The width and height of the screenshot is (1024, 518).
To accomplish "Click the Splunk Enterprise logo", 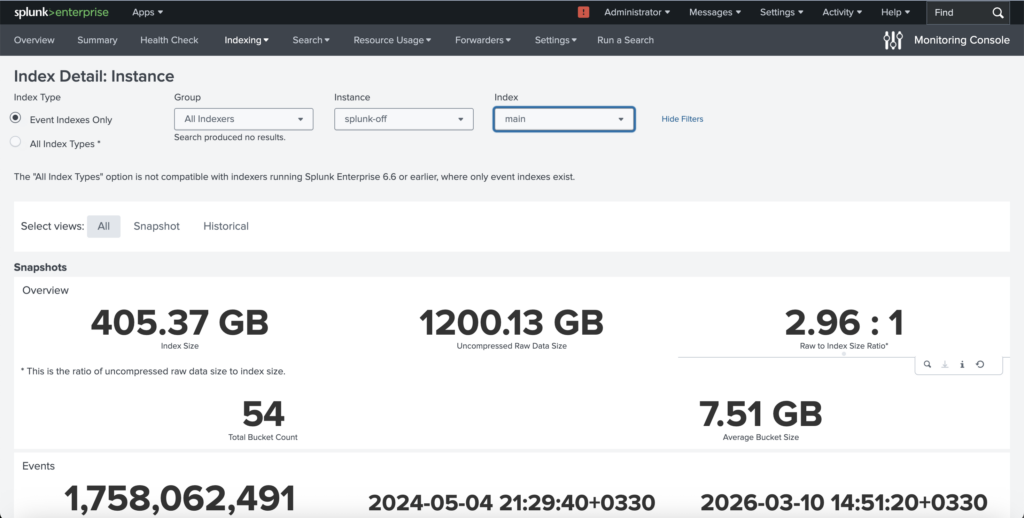I will click(x=61, y=12).
